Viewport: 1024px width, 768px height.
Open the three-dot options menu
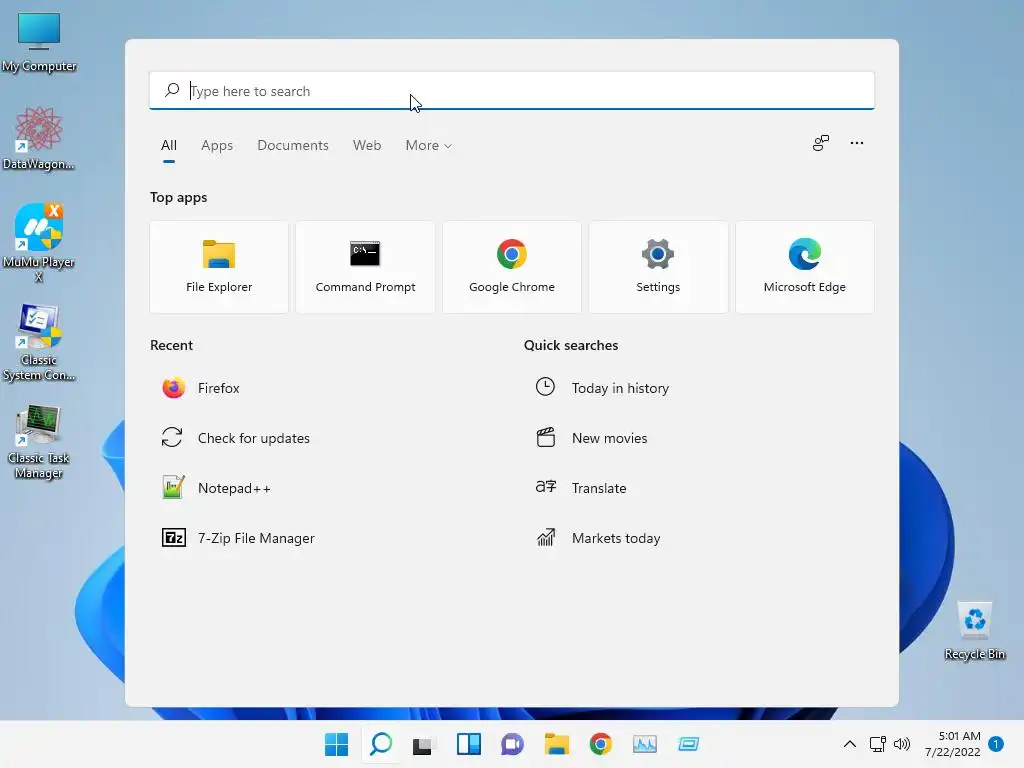857,143
